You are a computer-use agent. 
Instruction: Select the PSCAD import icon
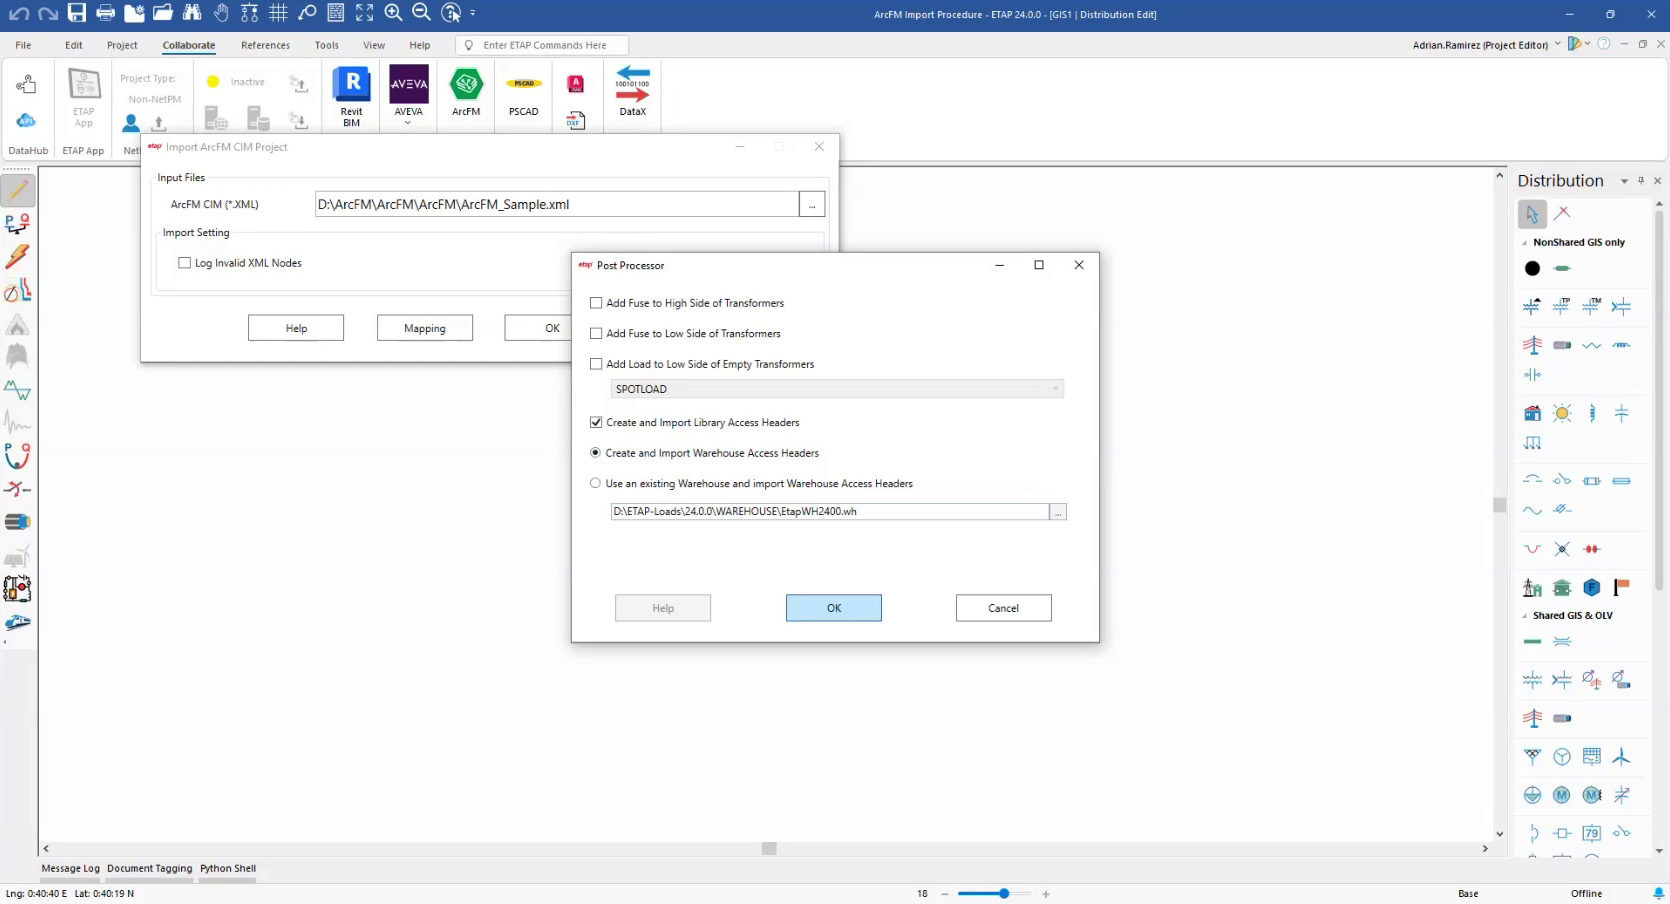click(x=523, y=86)
